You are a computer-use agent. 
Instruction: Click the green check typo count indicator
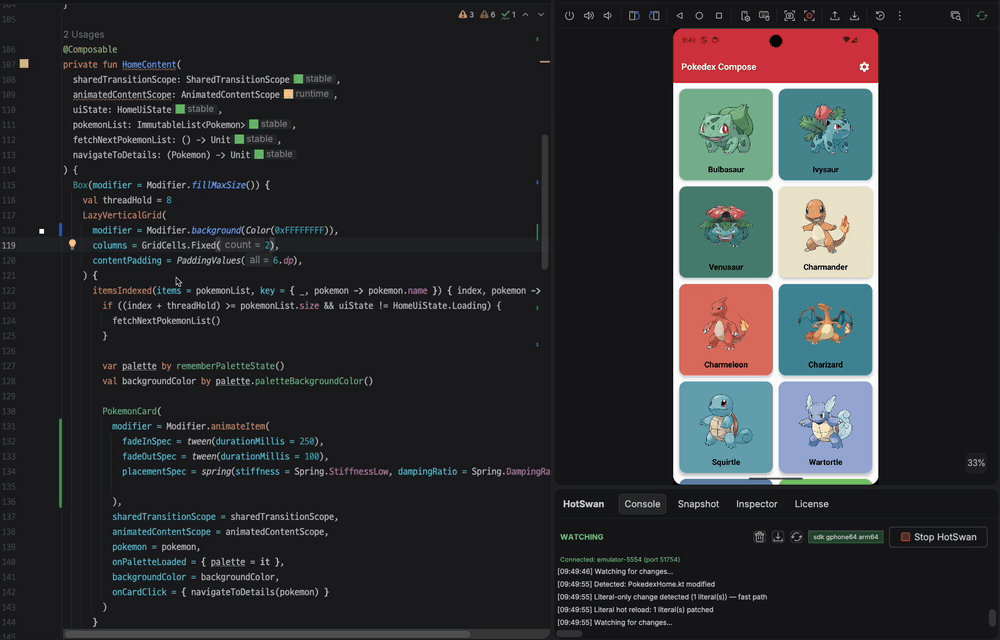point(508,15)
